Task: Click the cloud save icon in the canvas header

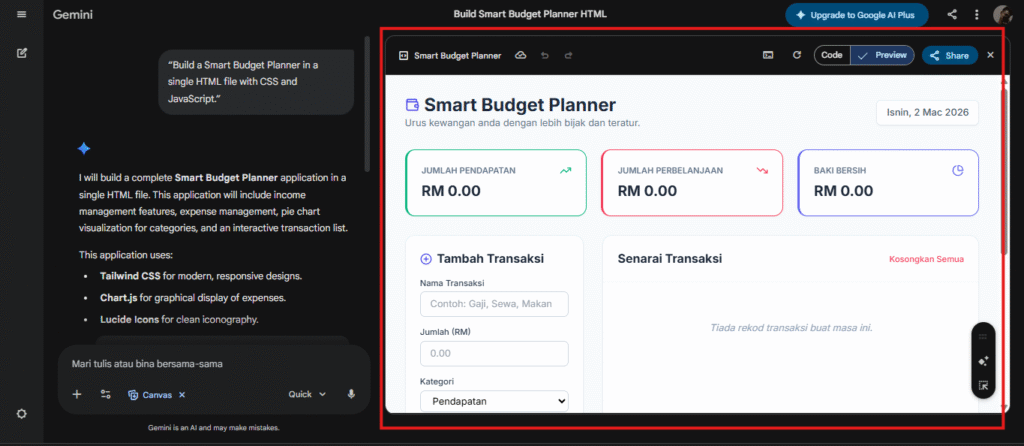Action: point(521,55)
